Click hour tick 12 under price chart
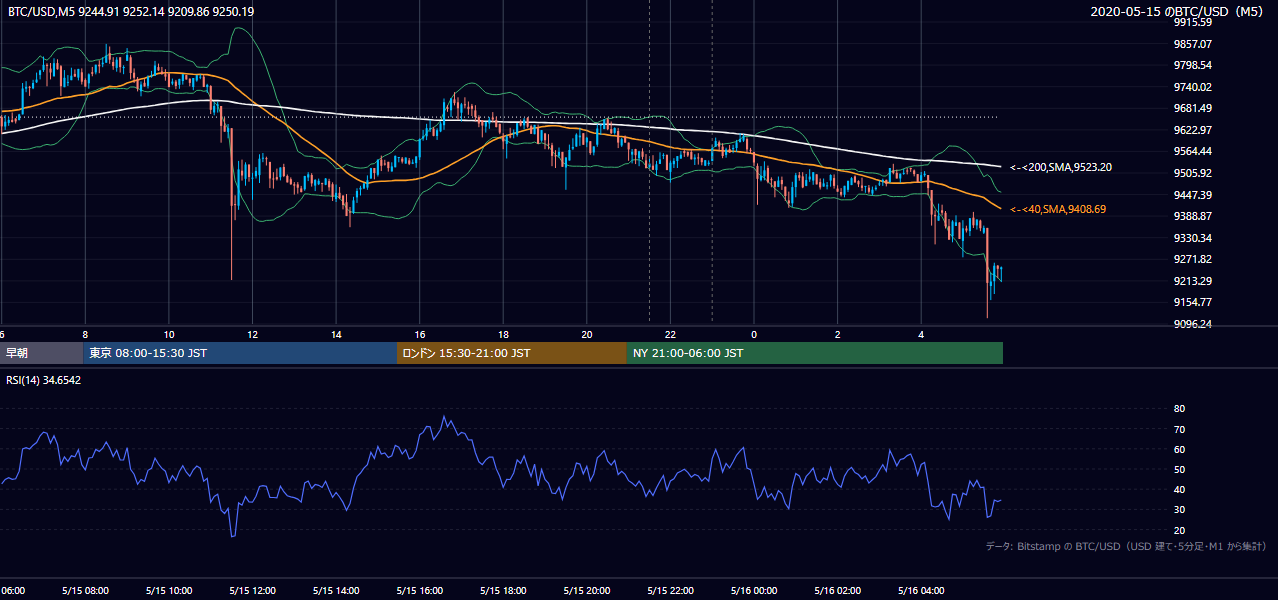The height and width of the screenshot is (600, 1278). tap(253, 334)
